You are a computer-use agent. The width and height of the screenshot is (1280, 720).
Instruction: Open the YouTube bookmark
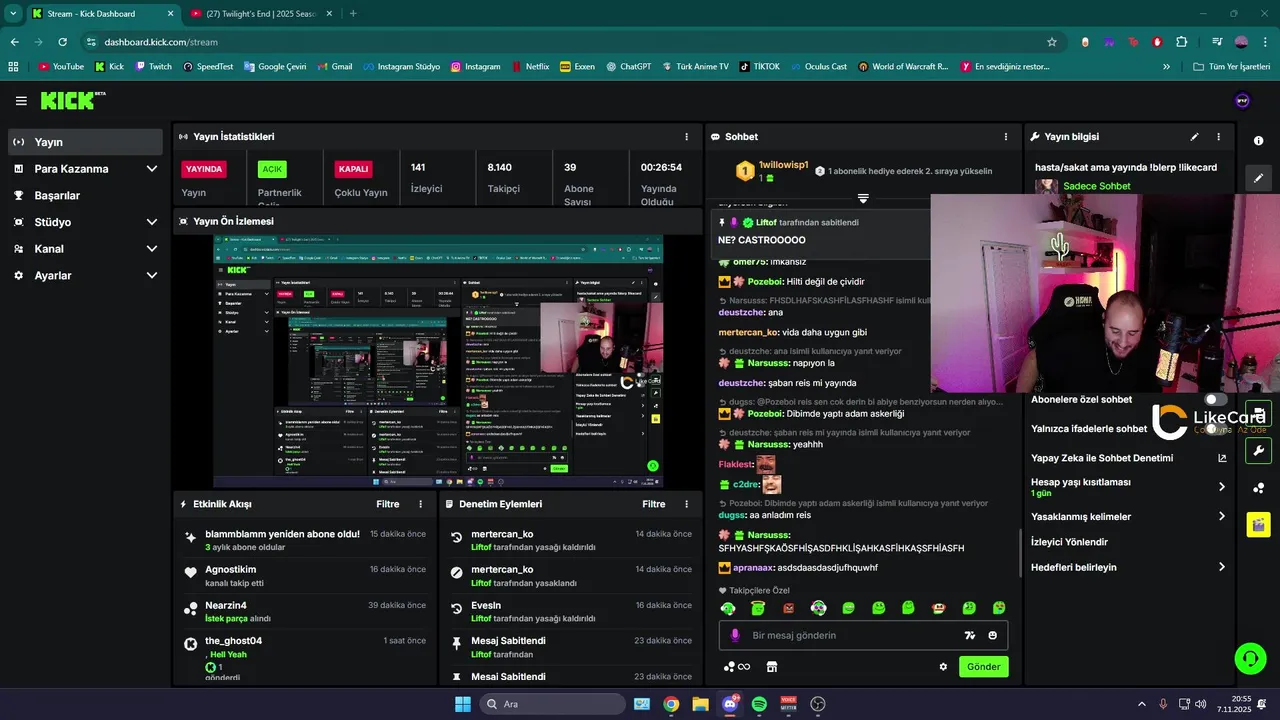[61, 67]
